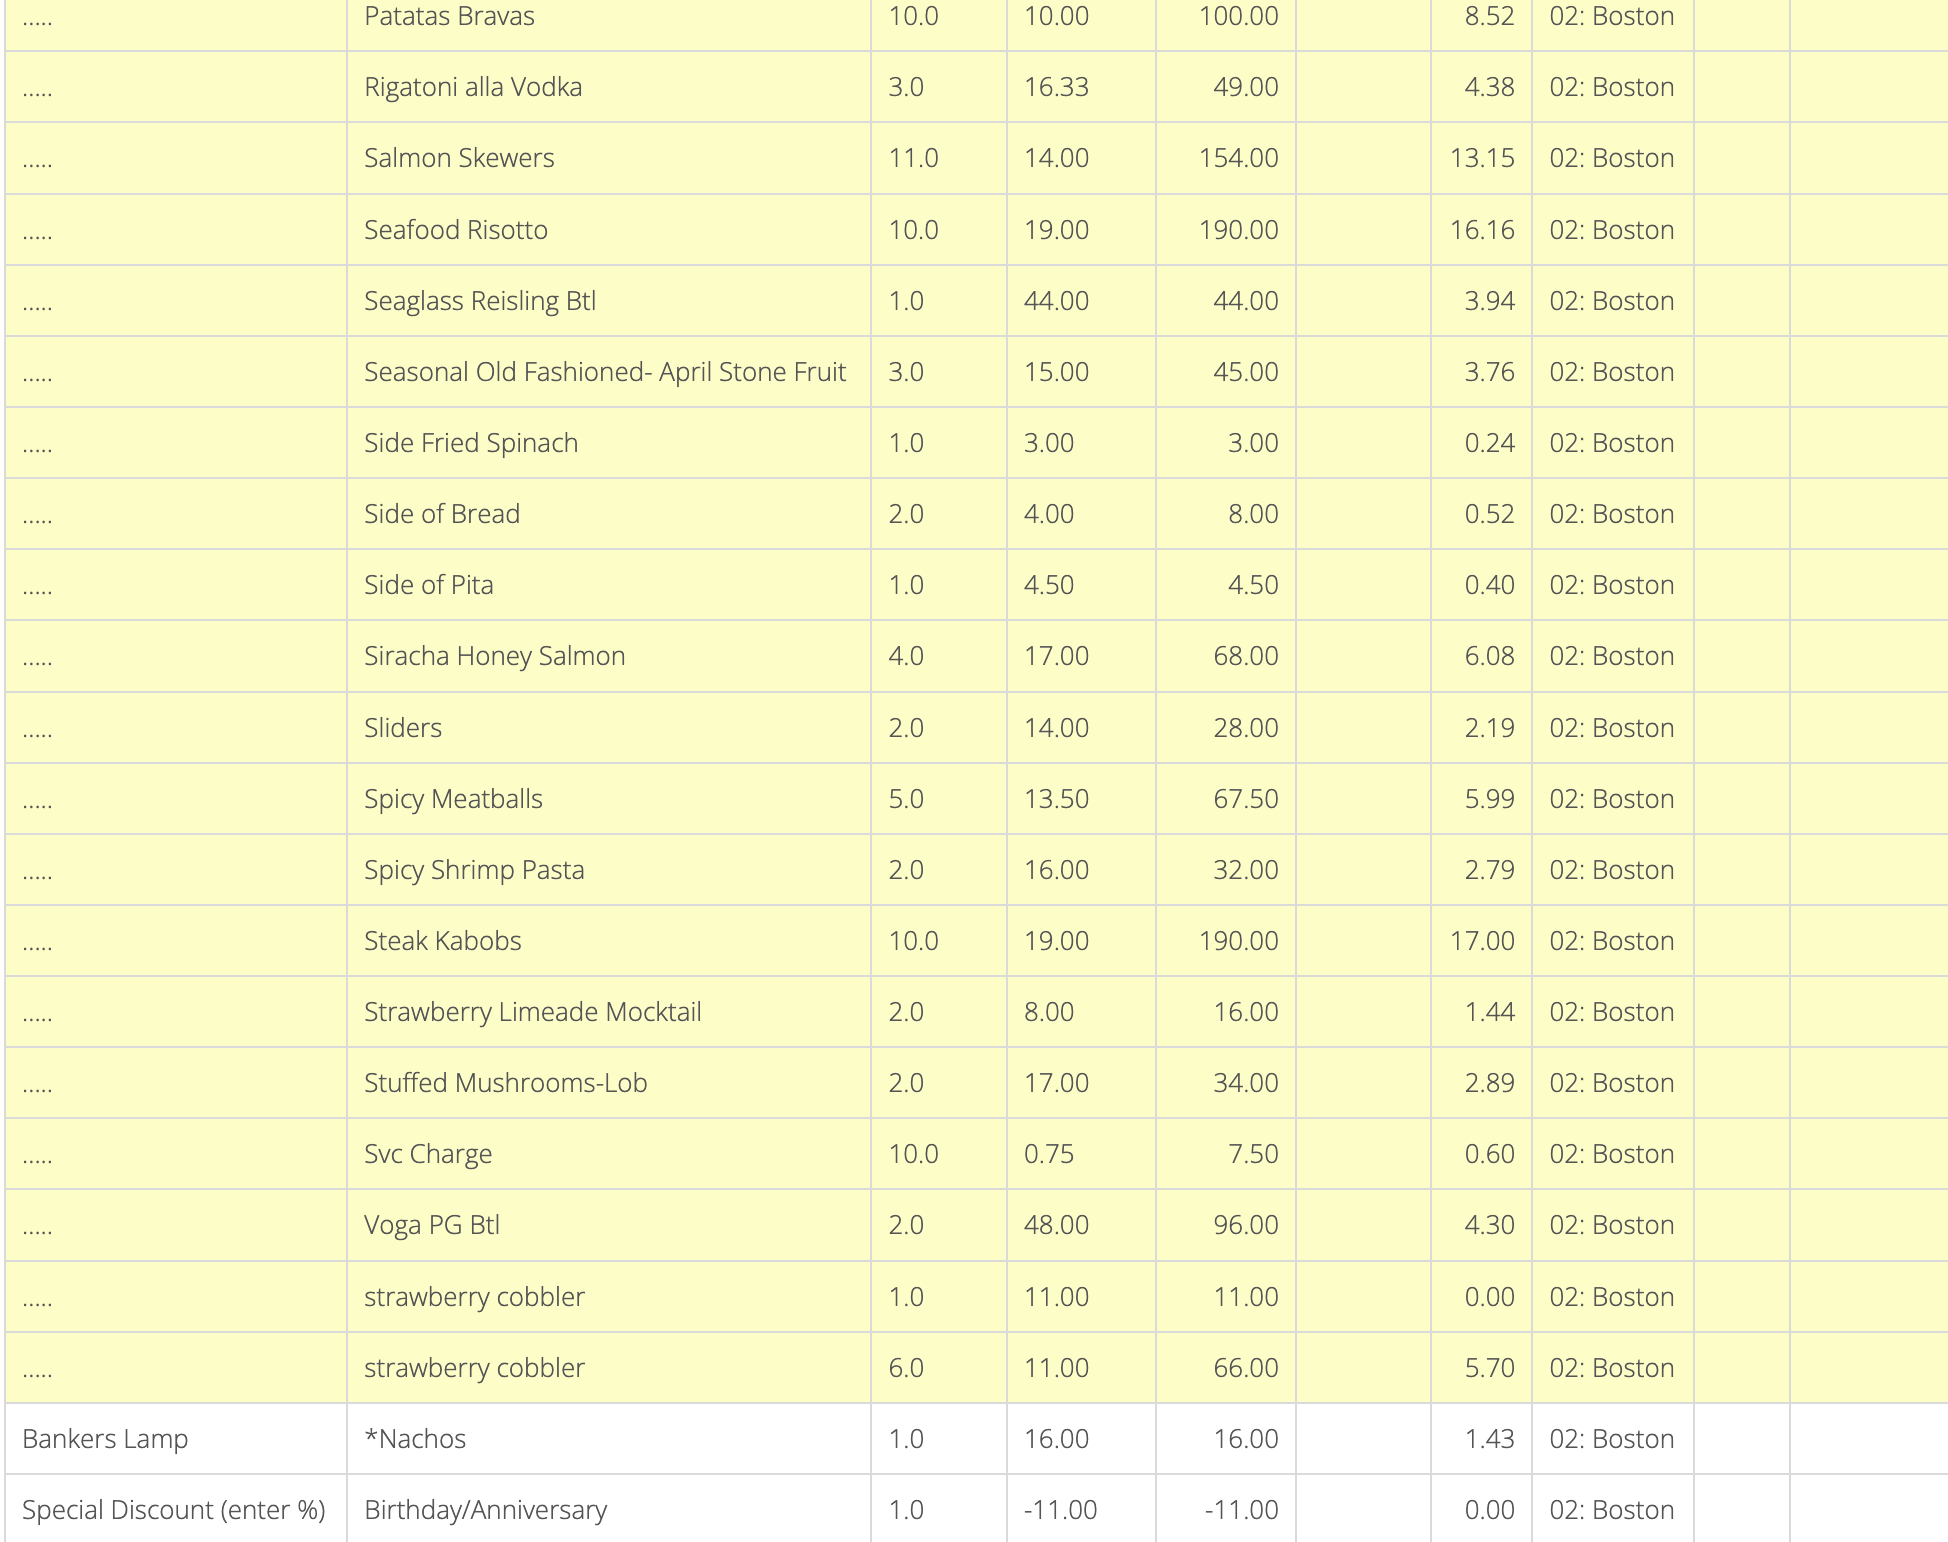This screenshot has width=1948, height=1542.
Task: Select Siracha Honey Salmon row
Action: click(976, 656)
